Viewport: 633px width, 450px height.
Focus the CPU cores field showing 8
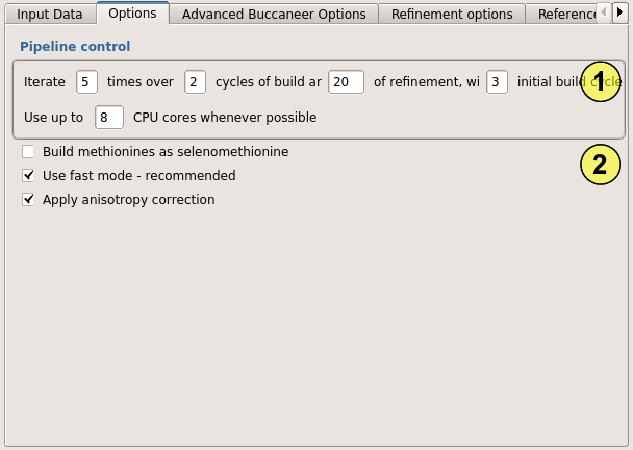pyautogui.click(x=109, y=118)
